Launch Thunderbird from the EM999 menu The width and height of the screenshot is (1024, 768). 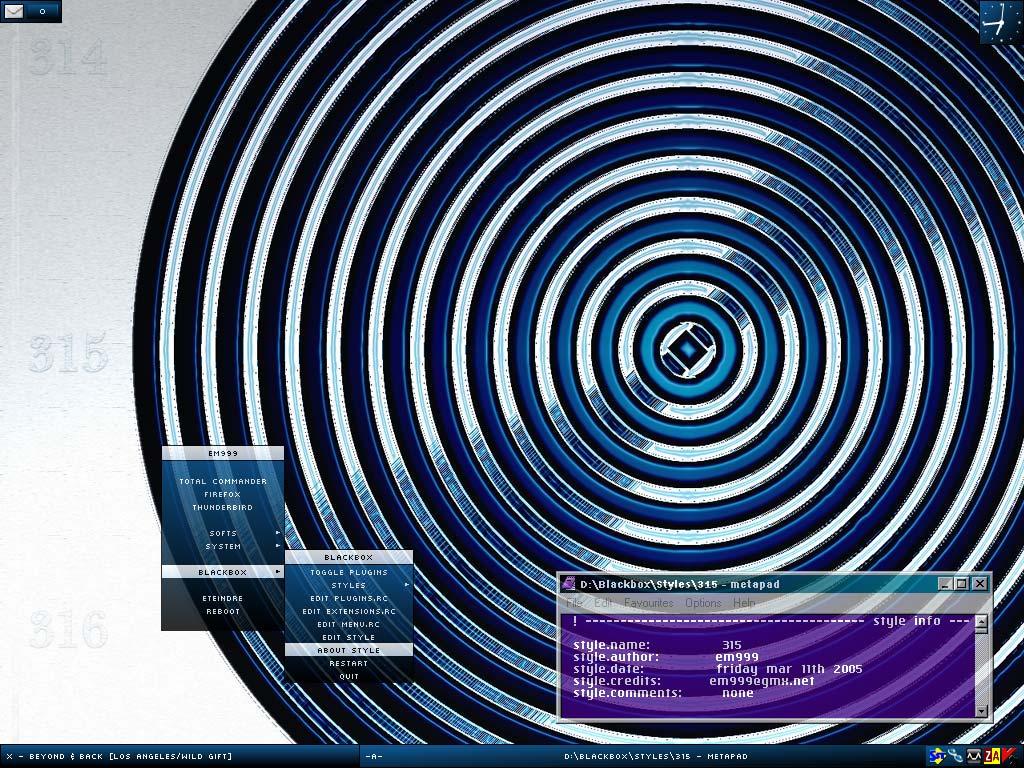[x=223, y=507]
